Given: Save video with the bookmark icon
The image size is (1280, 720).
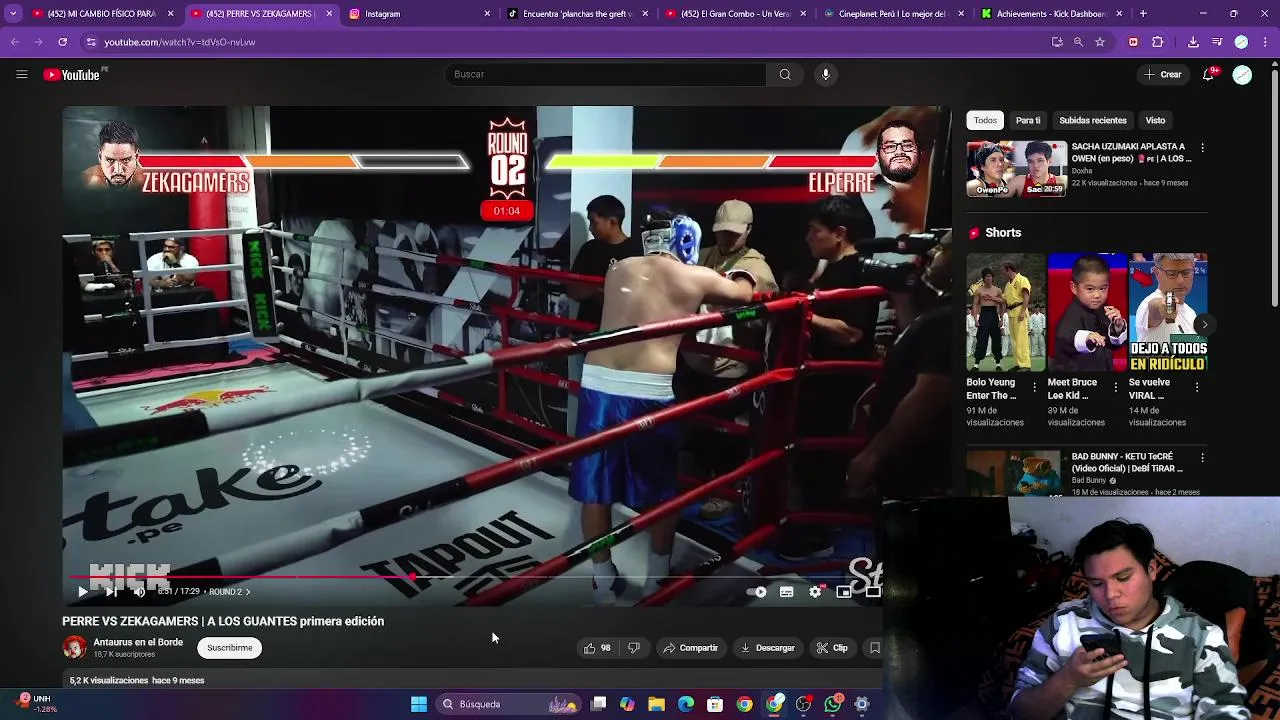Looking at the screenshot, I should coord(875,648).
